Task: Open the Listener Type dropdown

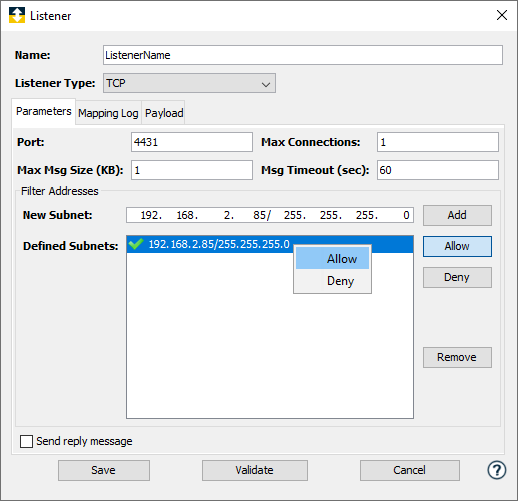Action: coord(189,83)
